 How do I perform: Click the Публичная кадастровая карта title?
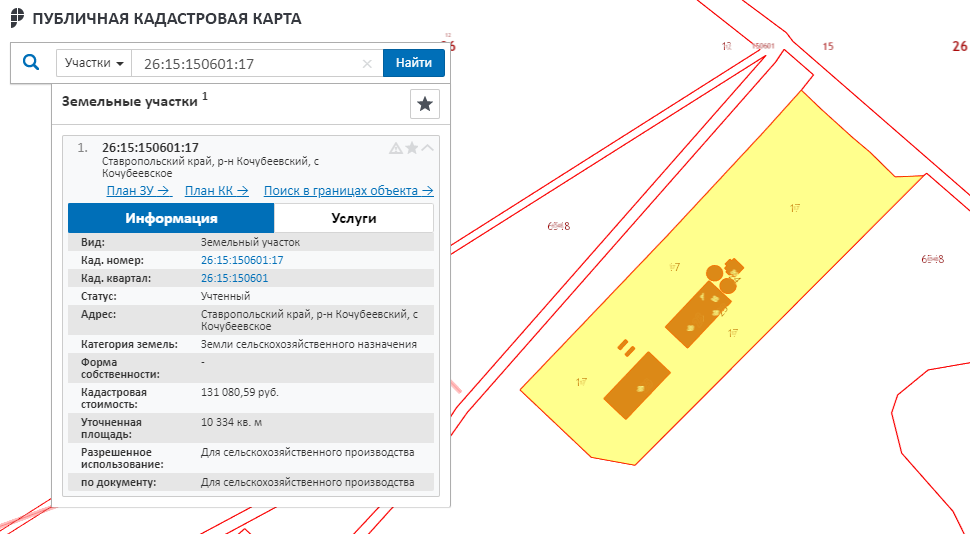point(167,19)
